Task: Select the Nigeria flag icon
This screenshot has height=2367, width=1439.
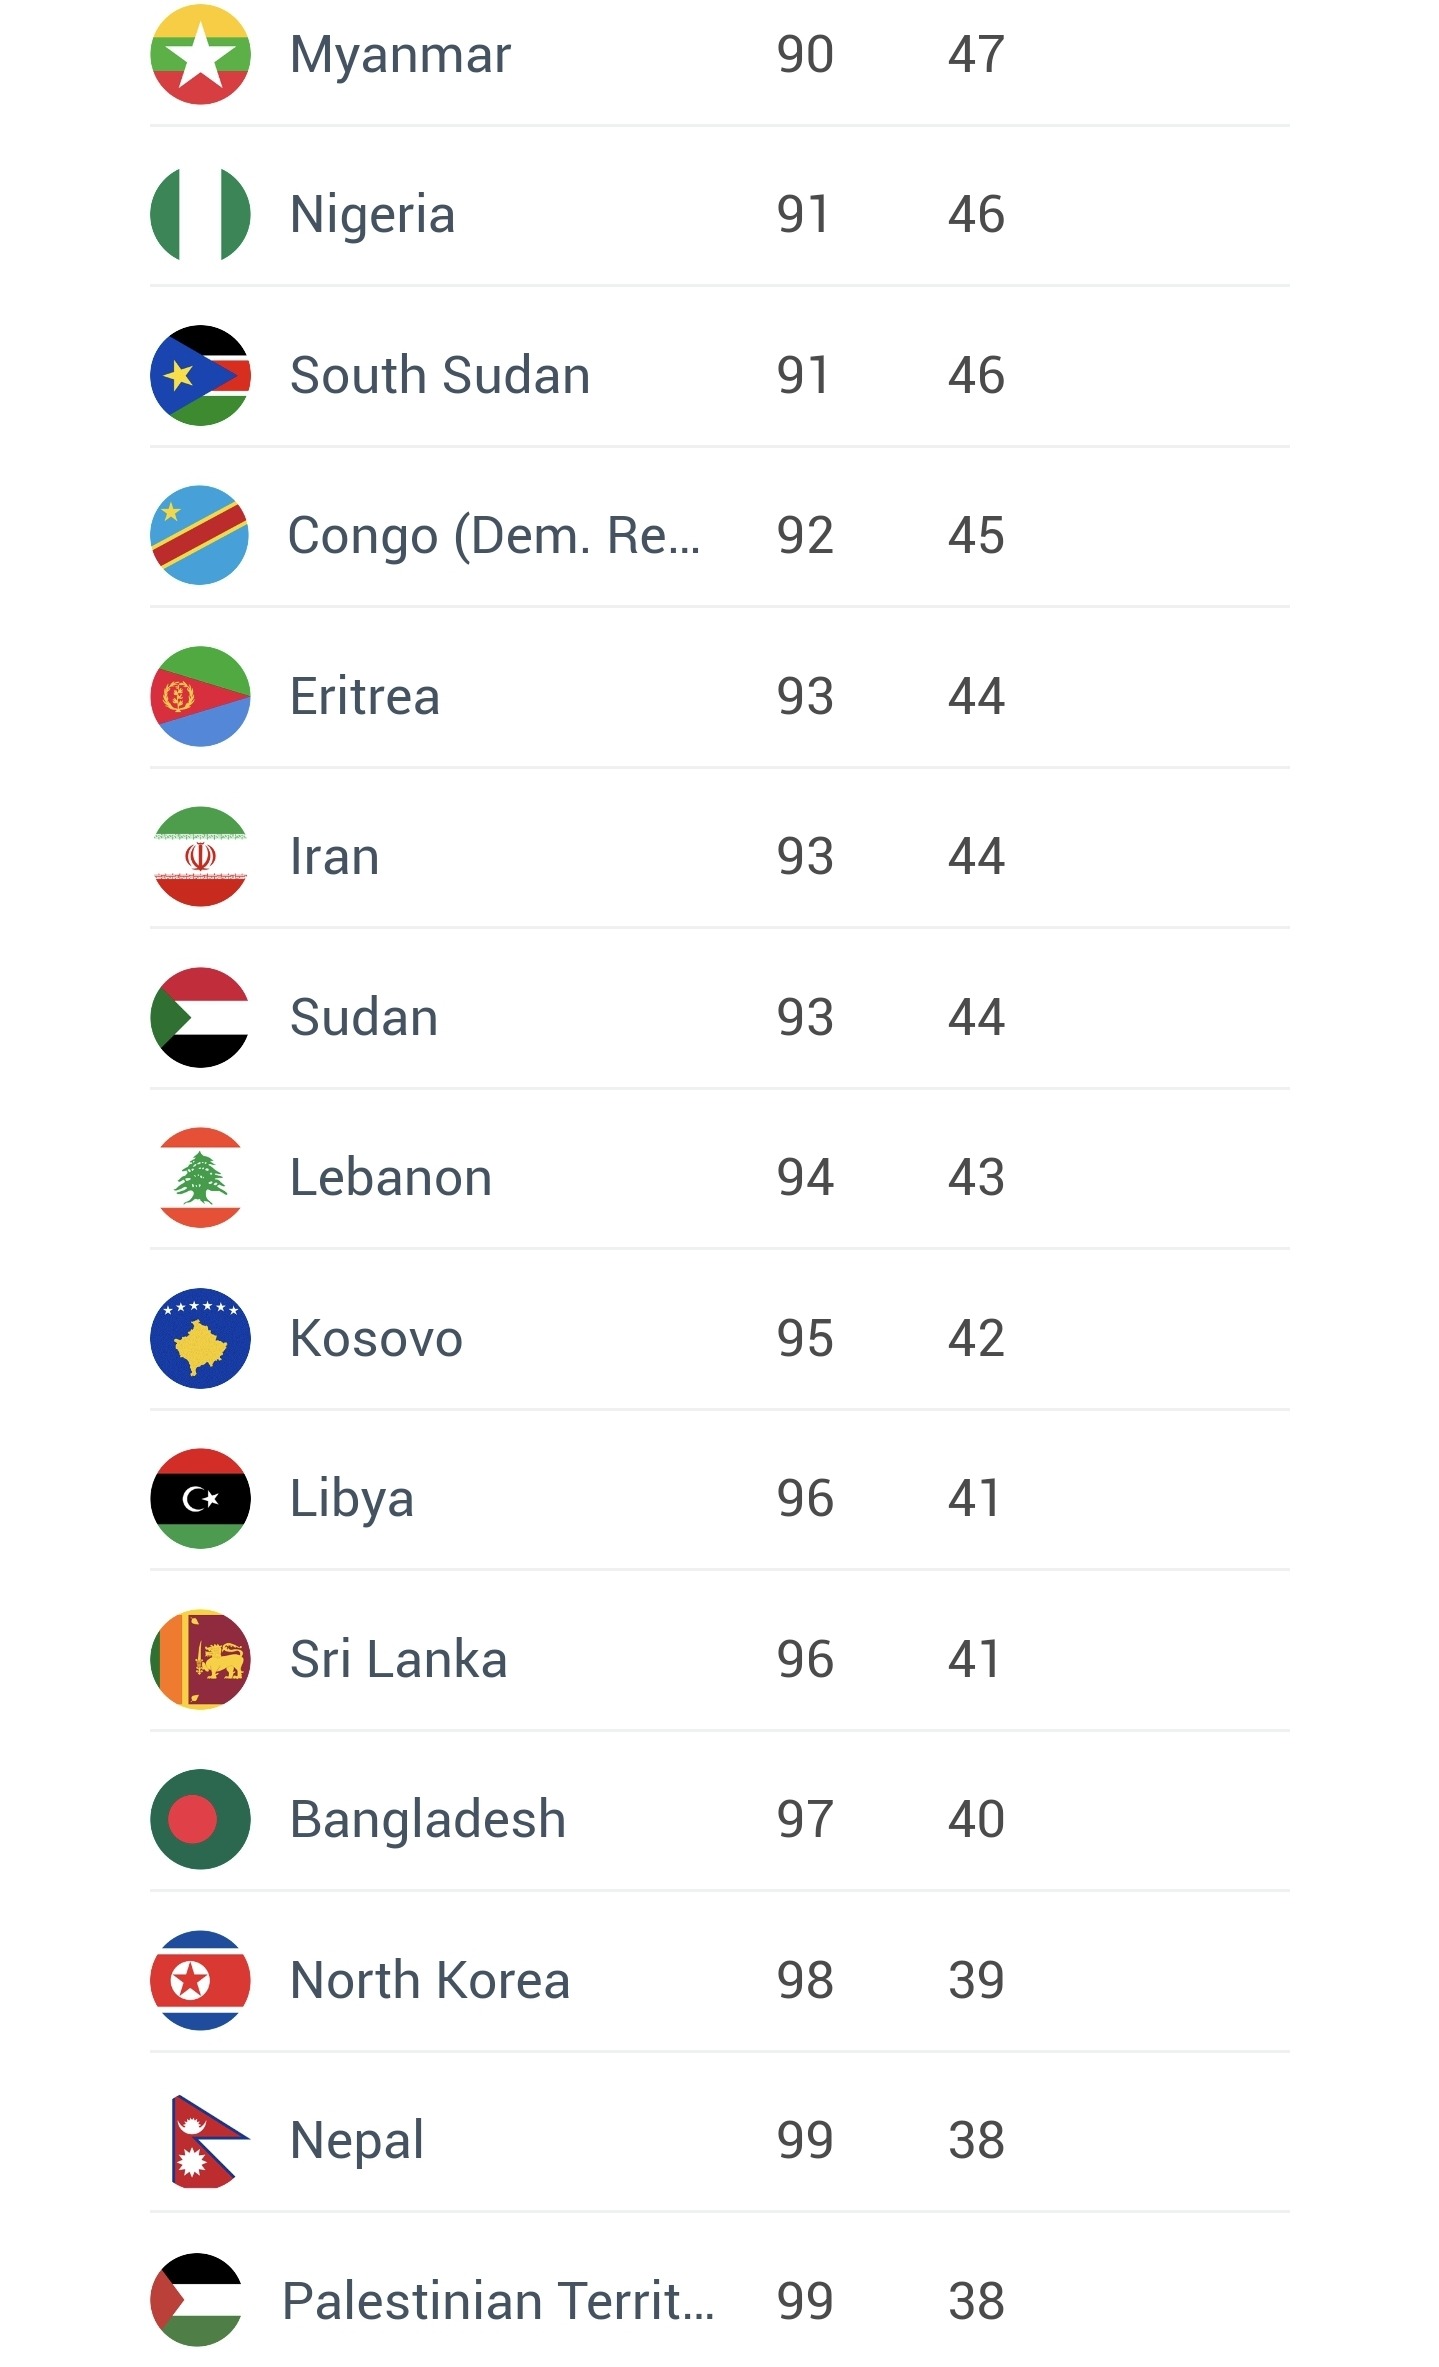Action: tap(200, 214)
